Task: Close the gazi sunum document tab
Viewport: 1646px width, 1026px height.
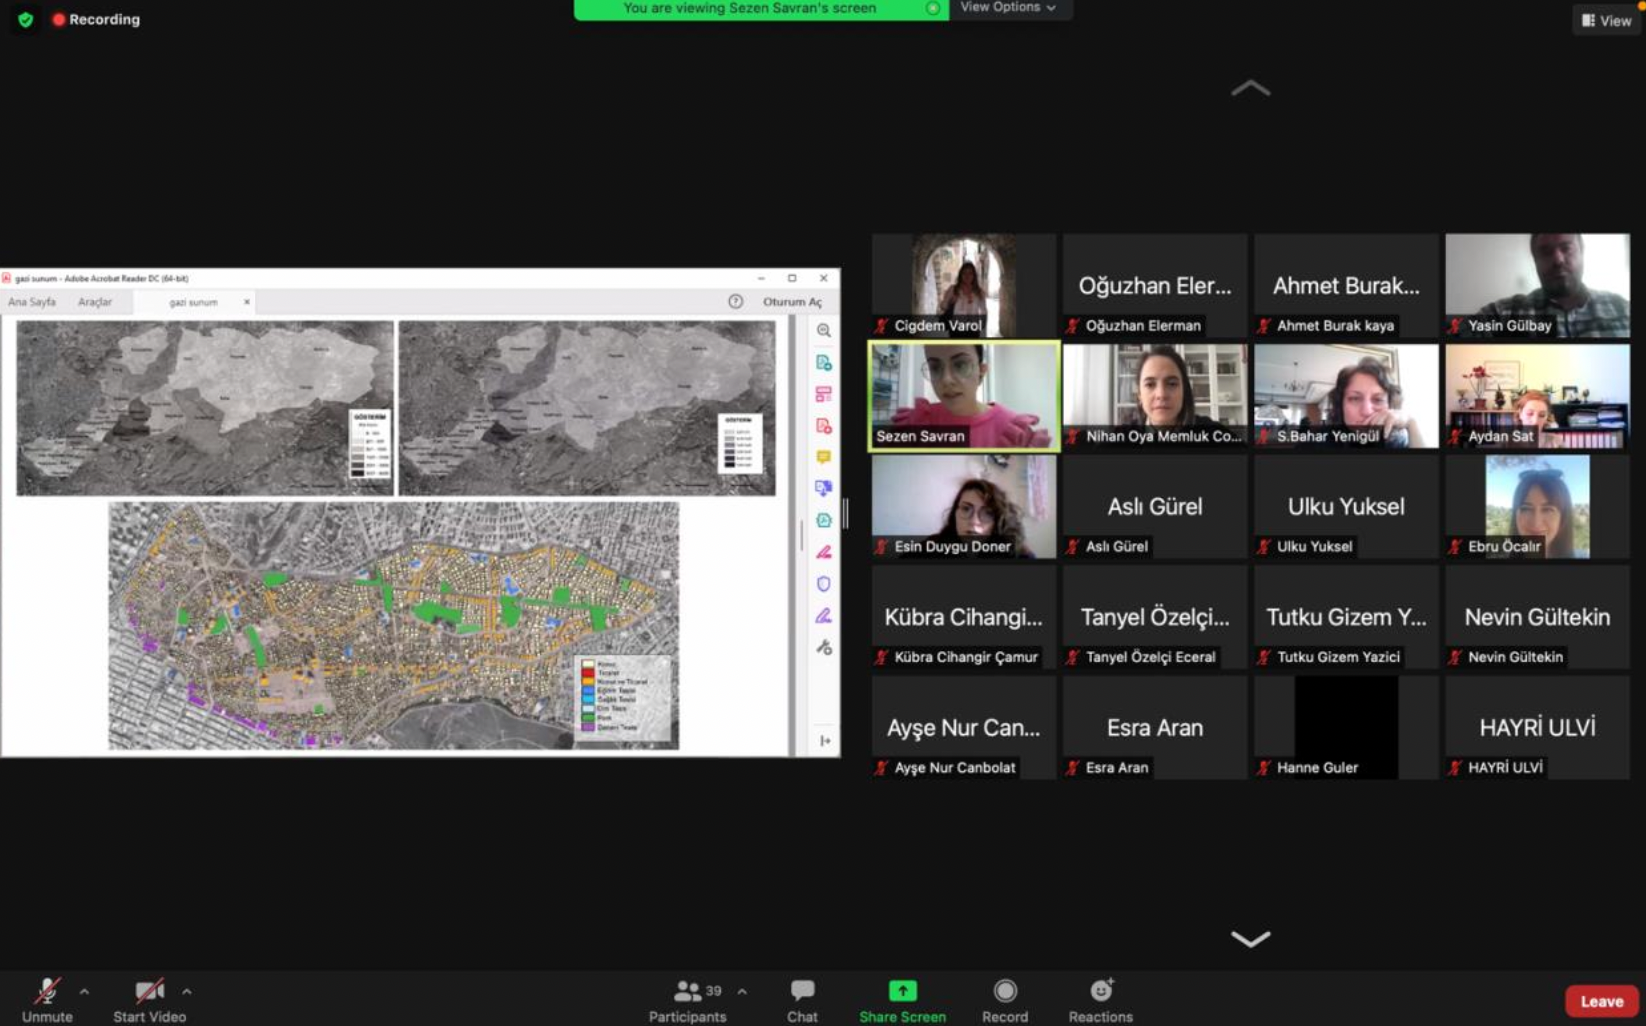Action: click(x=247, y=302)
